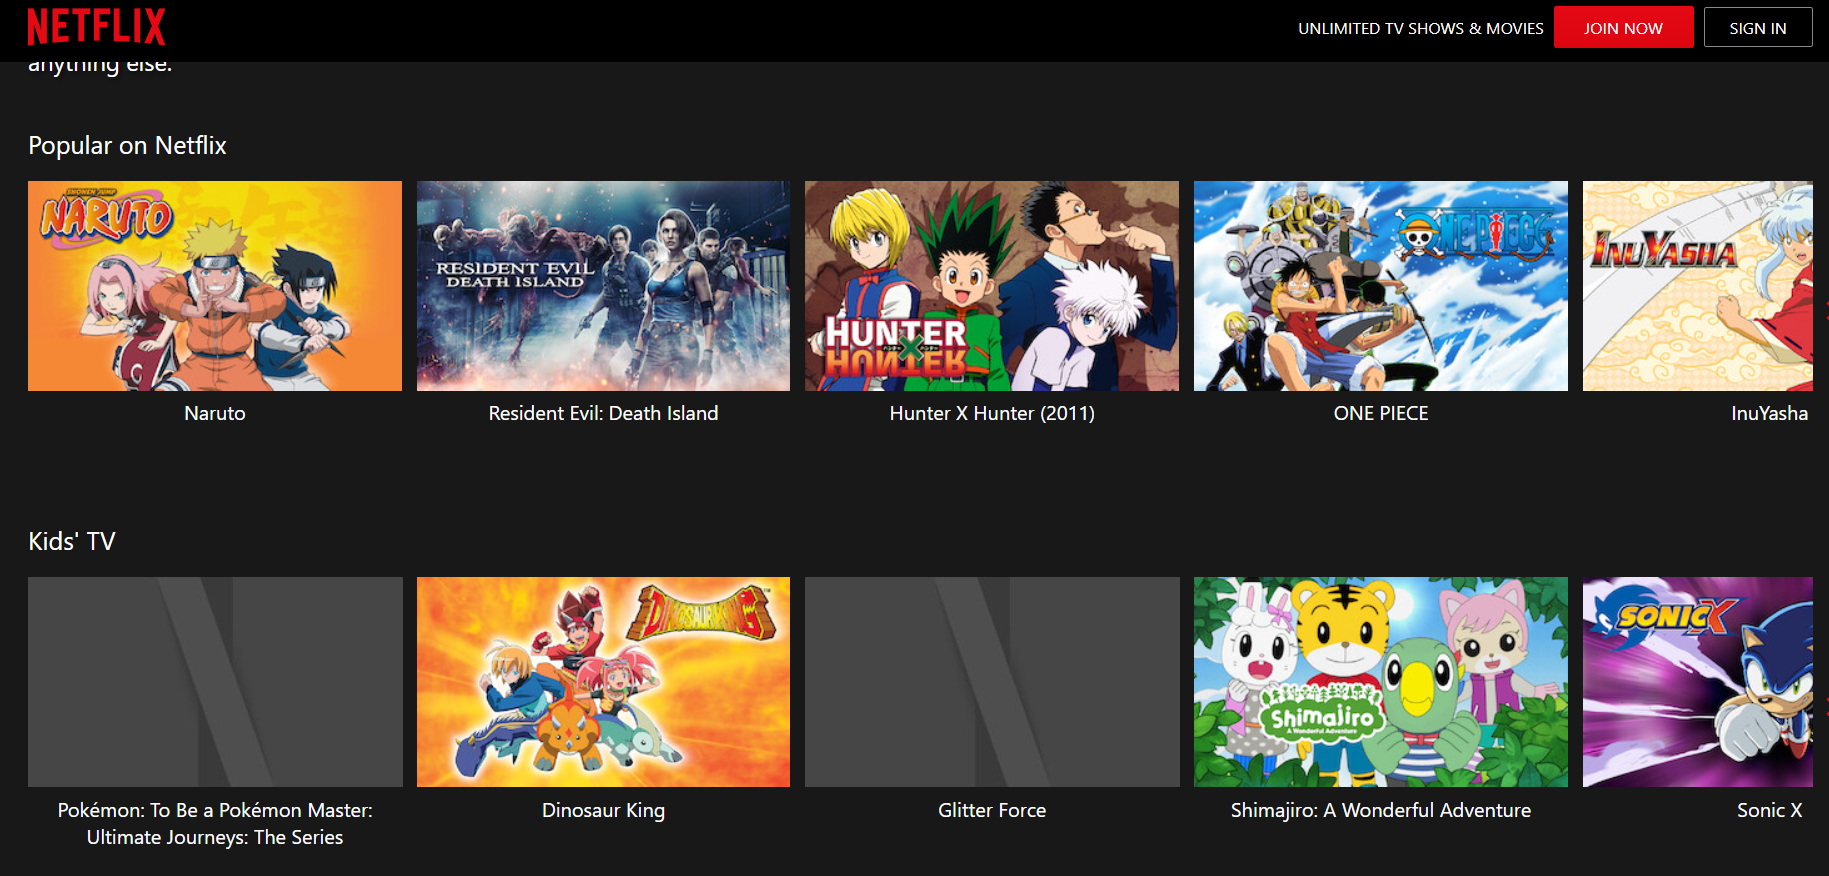Choose the One Piece thumbnail image
The width and height of the screenshot is (1829, 876).
[1380, 286]
